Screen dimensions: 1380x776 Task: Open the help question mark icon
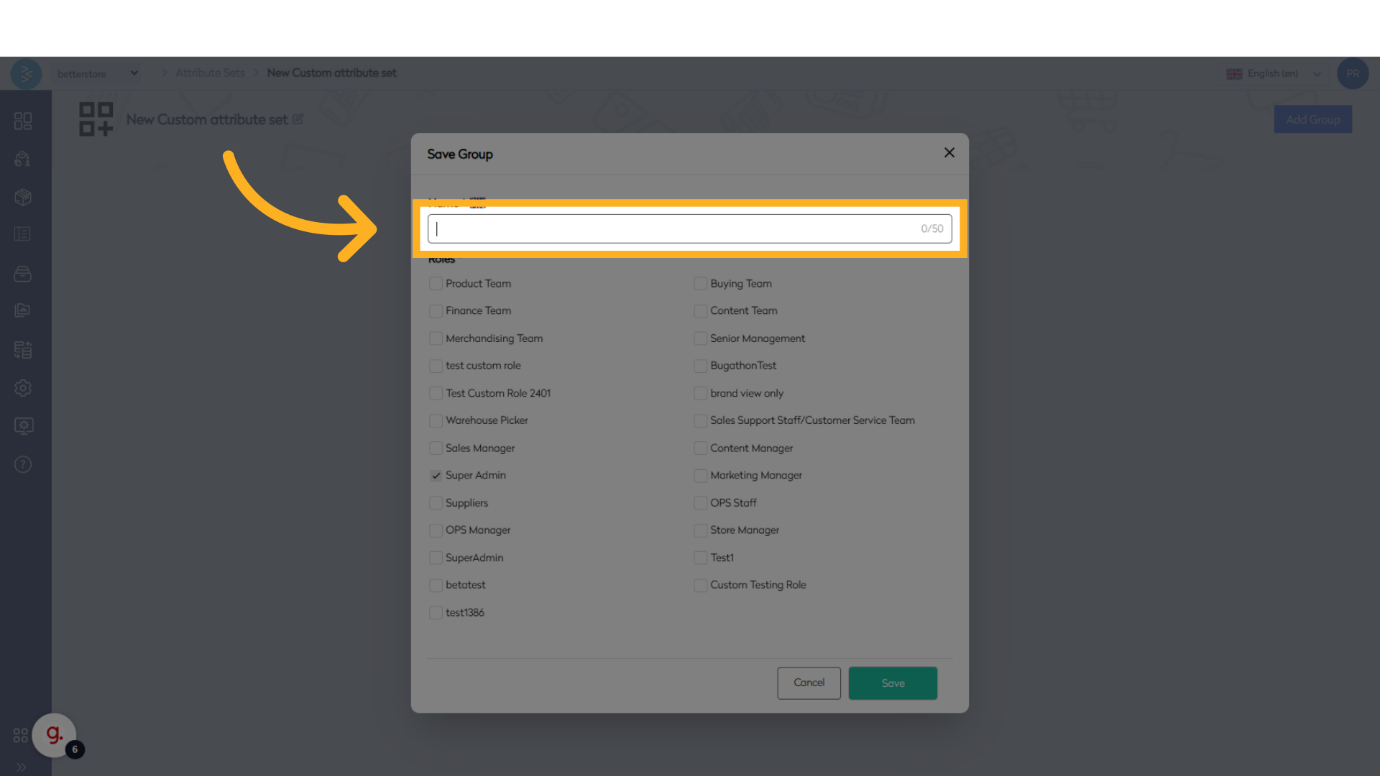coord(23,464)
